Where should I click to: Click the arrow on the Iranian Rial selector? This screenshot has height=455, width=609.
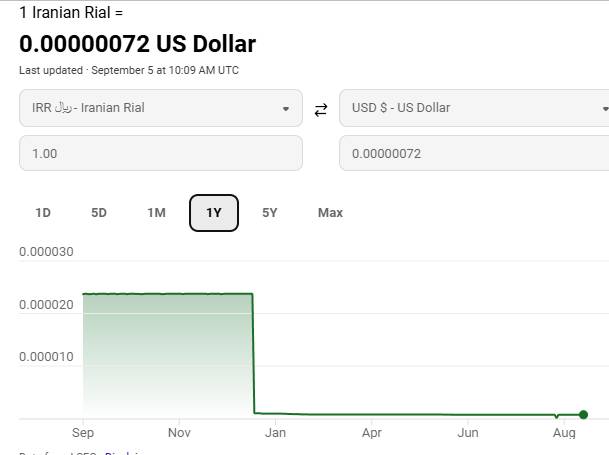click(x=285, y=109)
